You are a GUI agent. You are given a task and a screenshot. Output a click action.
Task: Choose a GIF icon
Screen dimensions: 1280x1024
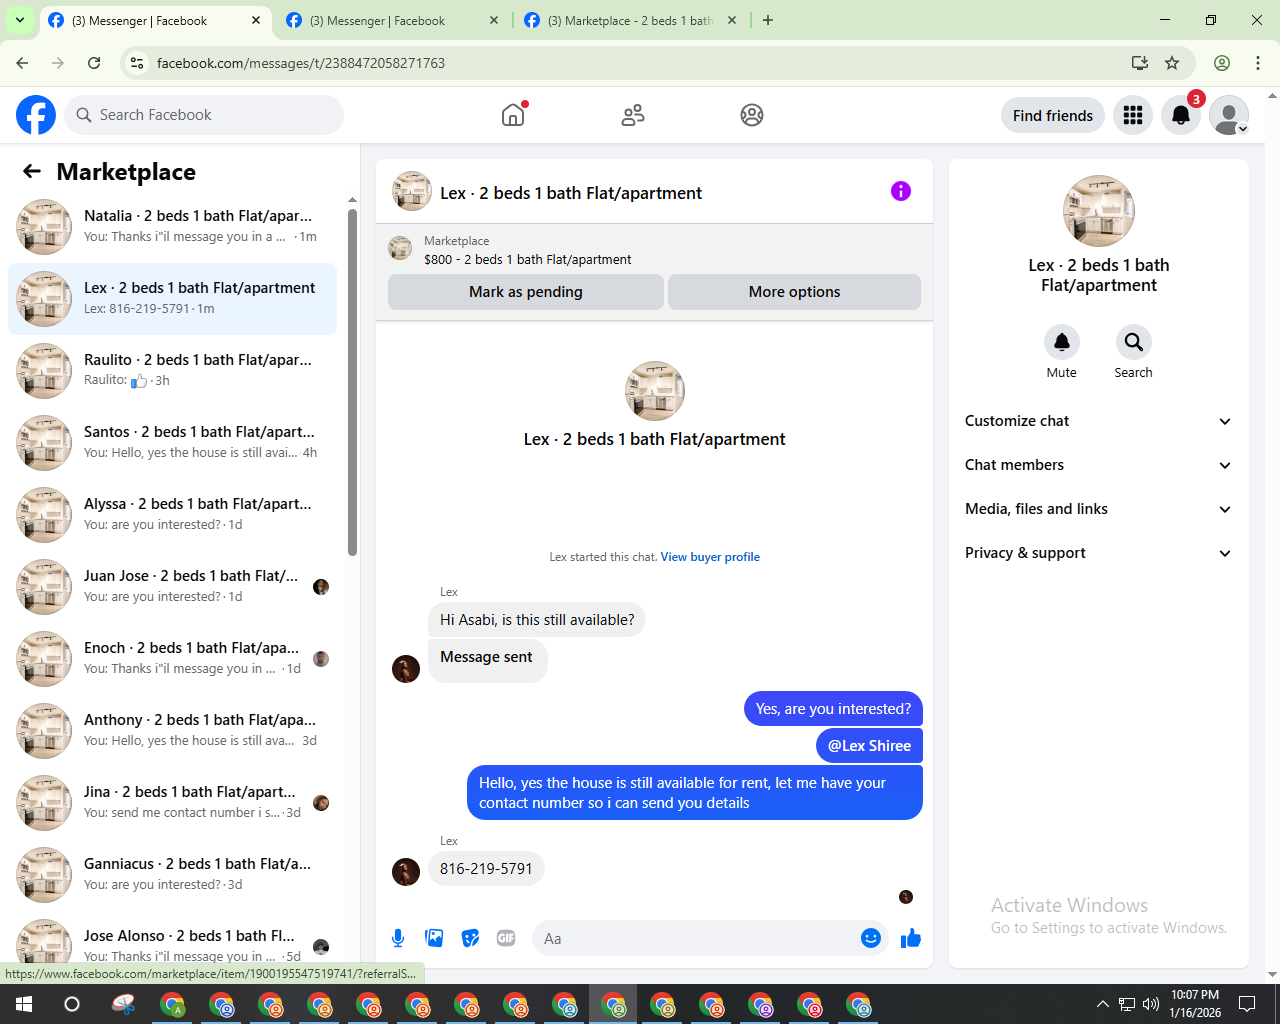coord(506,938)
